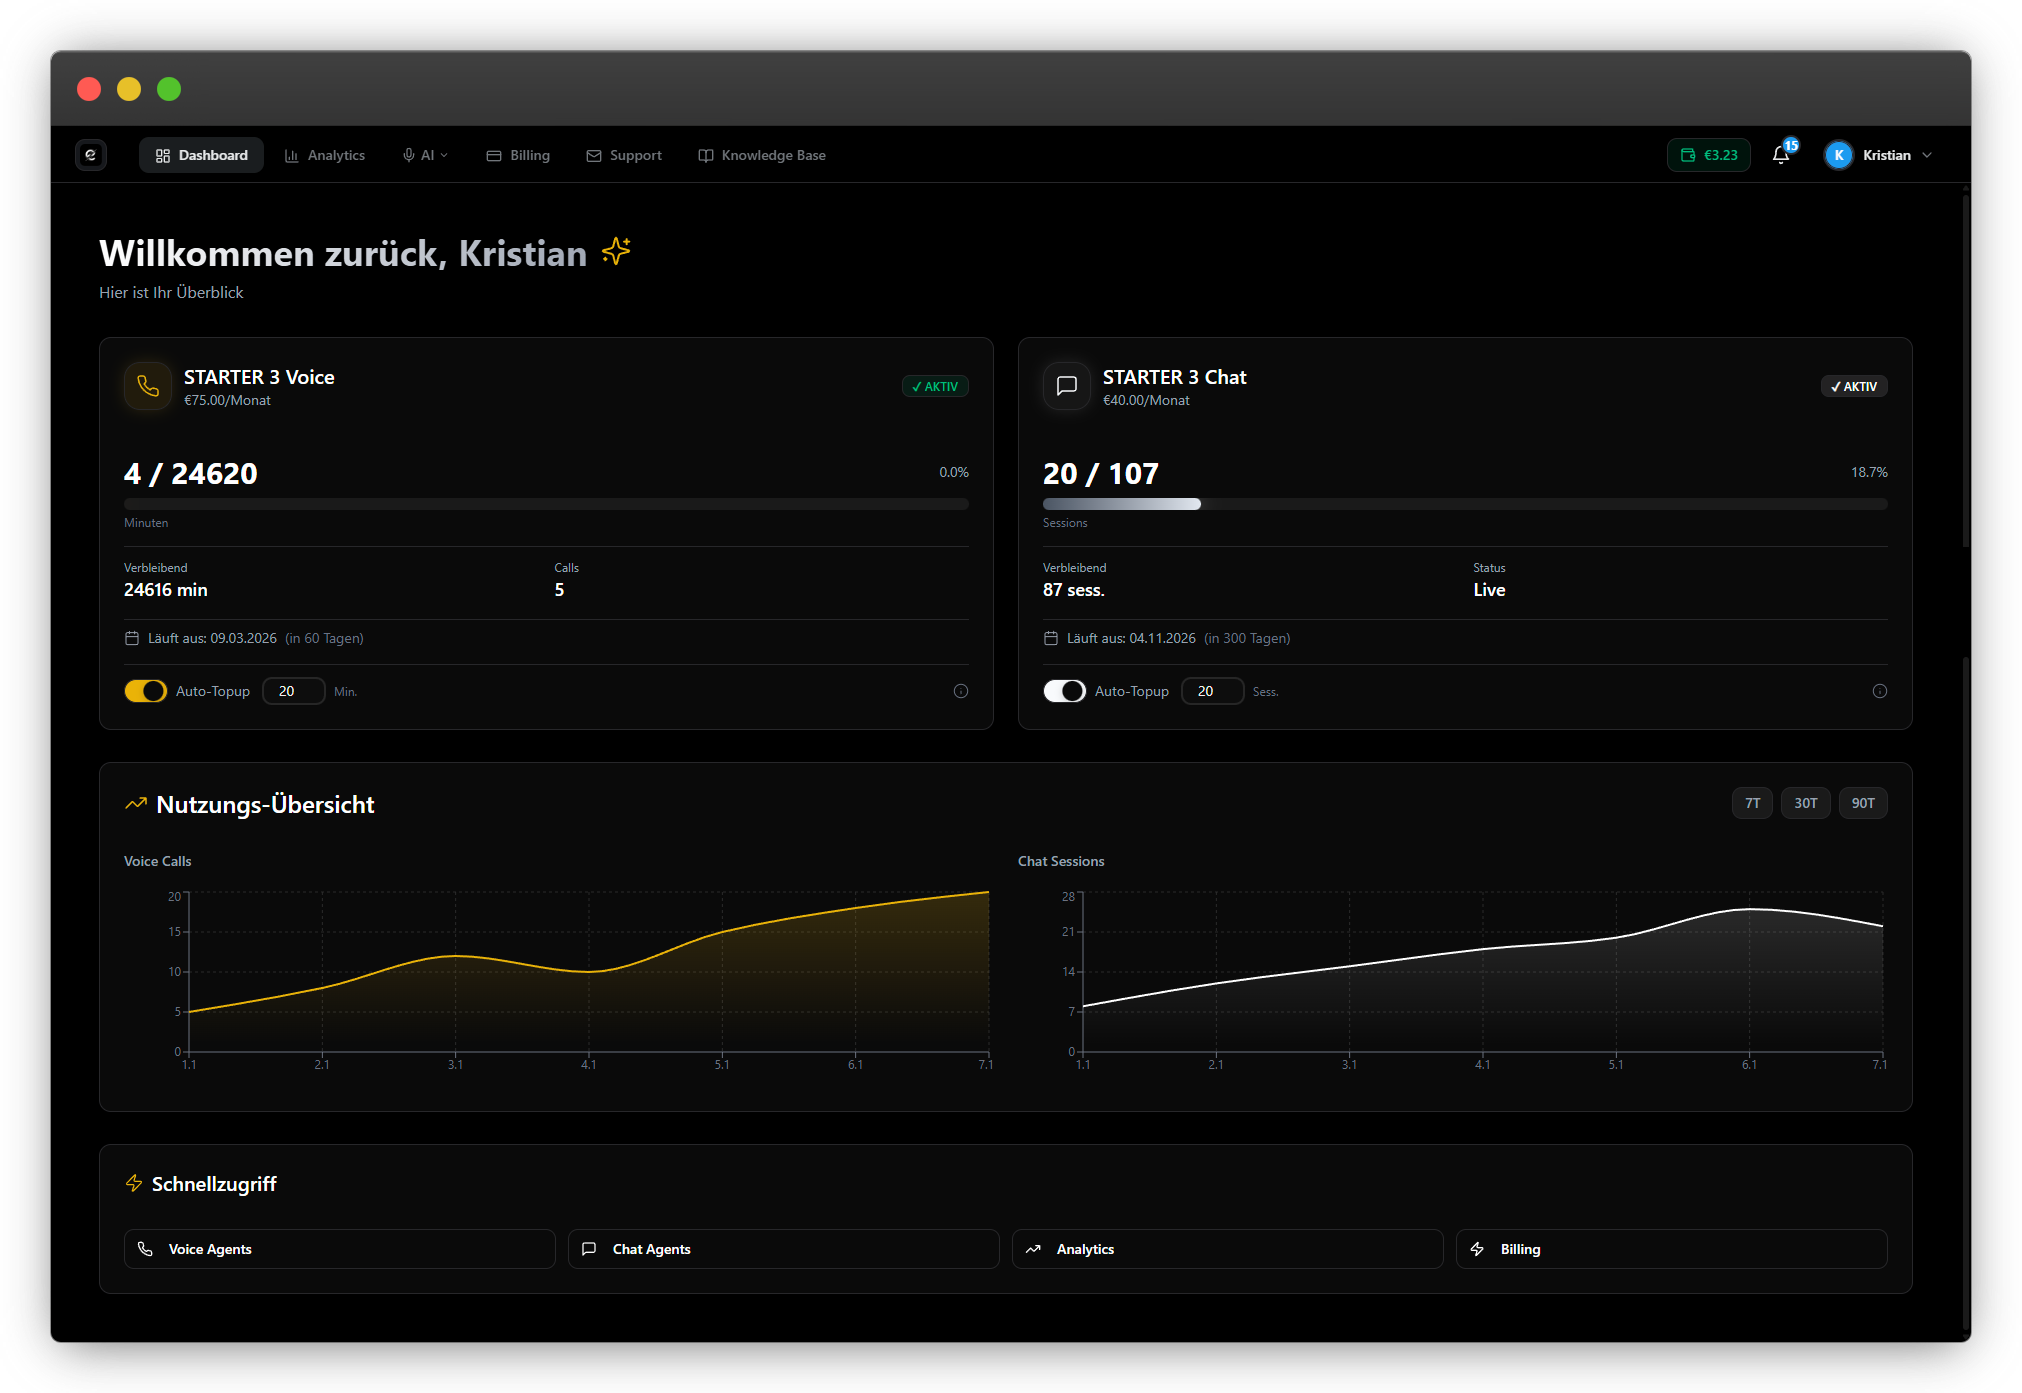Open the notifications bell
The image size is (2022, 1393).
pos(1781,155)
